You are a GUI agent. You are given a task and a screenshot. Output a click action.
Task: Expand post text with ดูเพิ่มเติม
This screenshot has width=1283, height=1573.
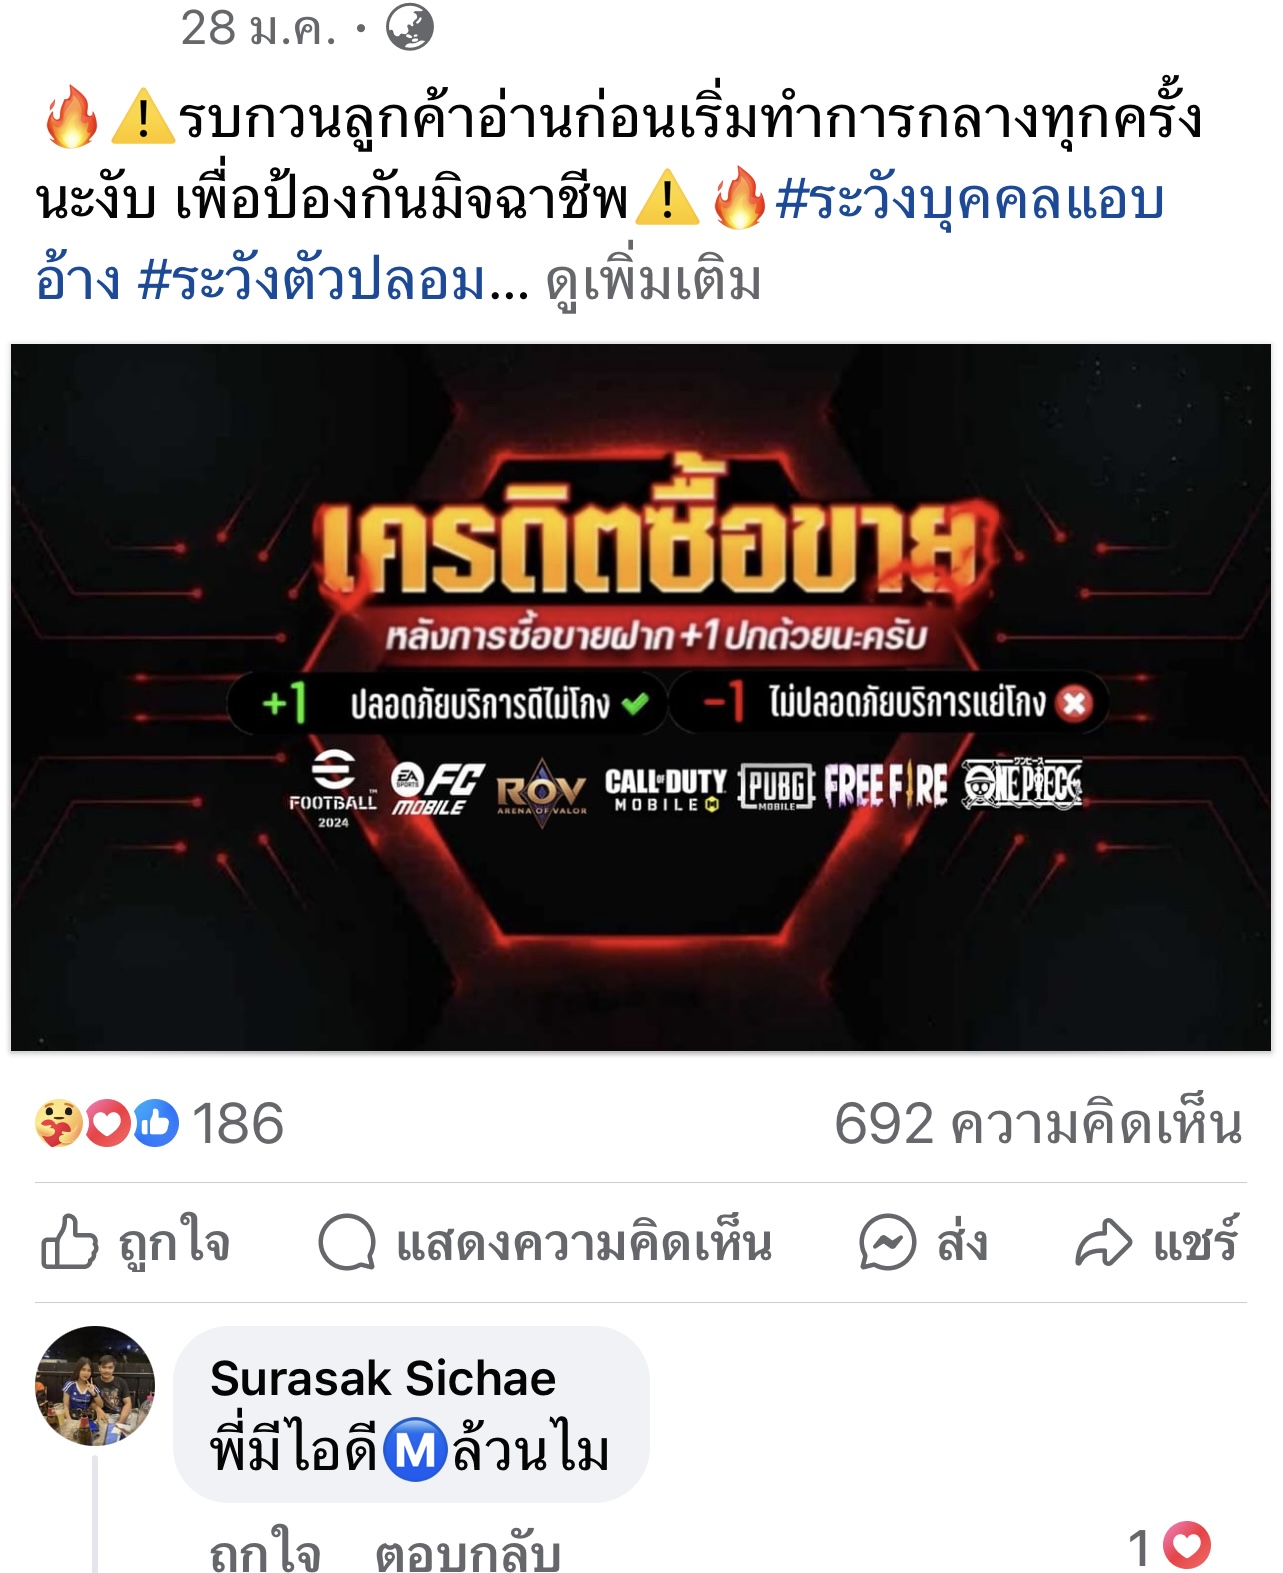[x=653, y=282]
